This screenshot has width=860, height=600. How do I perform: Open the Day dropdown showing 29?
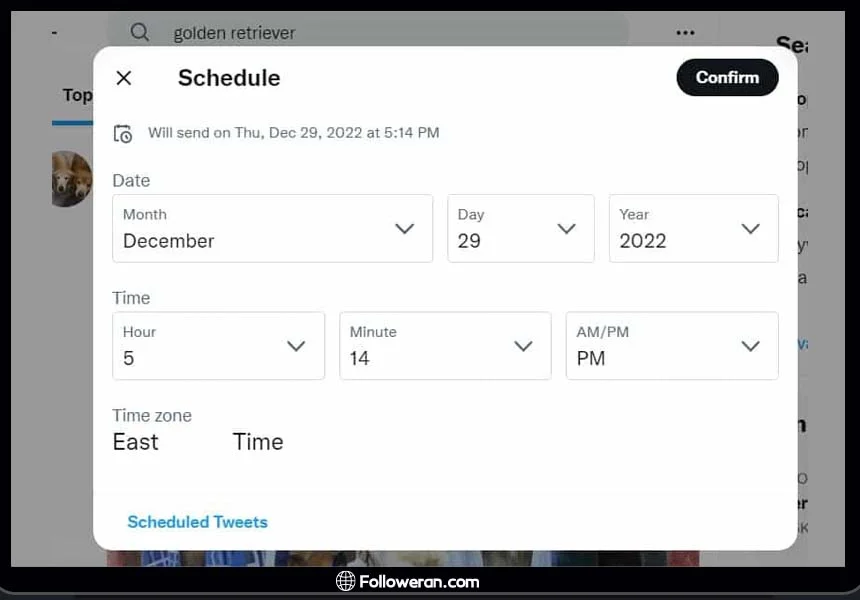(520, 229)
